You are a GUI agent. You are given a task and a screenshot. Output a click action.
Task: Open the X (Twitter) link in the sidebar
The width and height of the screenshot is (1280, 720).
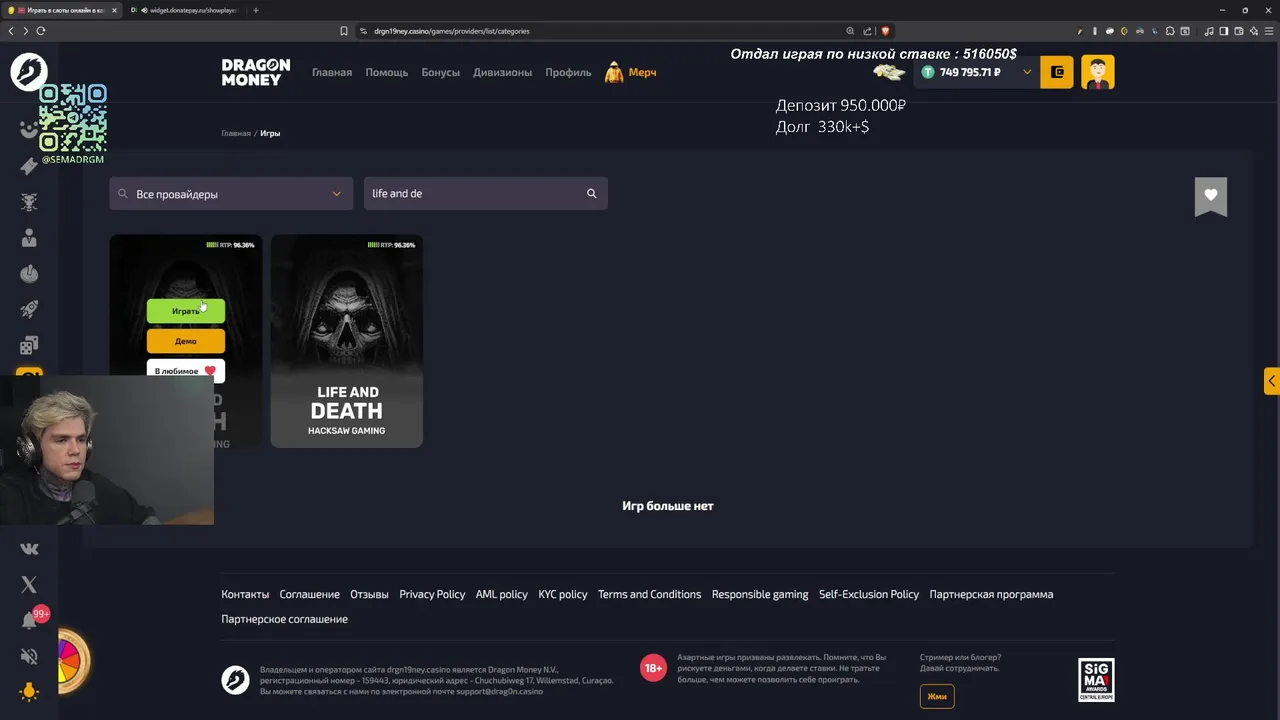(x=29, y=584)
